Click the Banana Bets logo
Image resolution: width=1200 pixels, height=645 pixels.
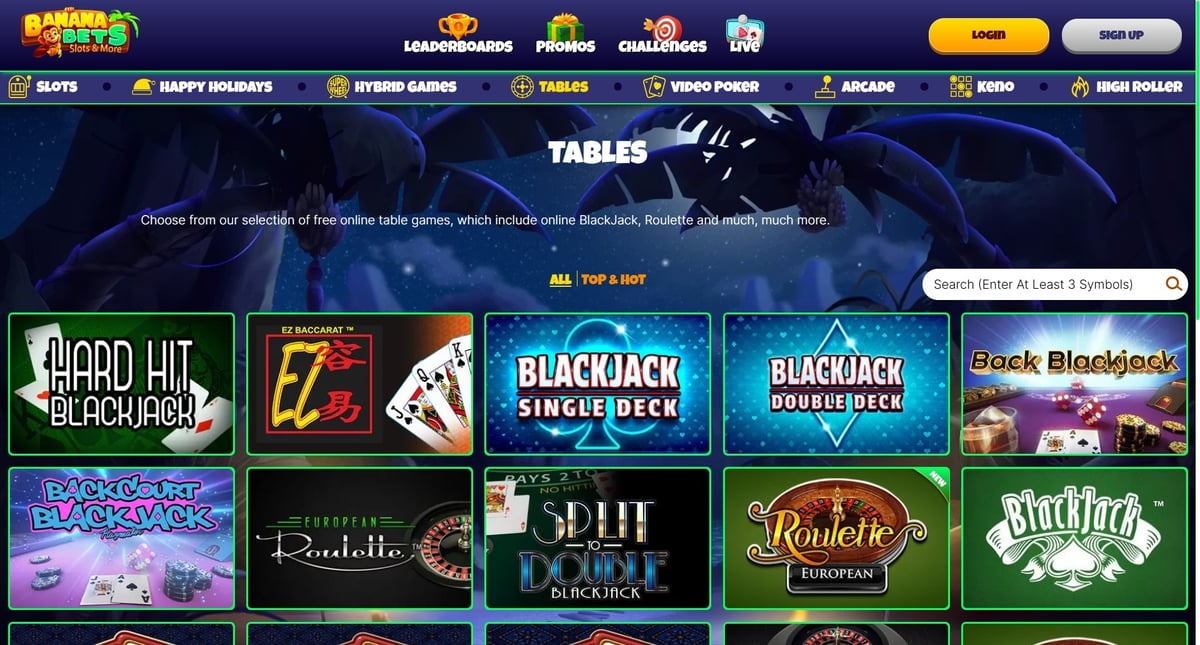point(78,33)
